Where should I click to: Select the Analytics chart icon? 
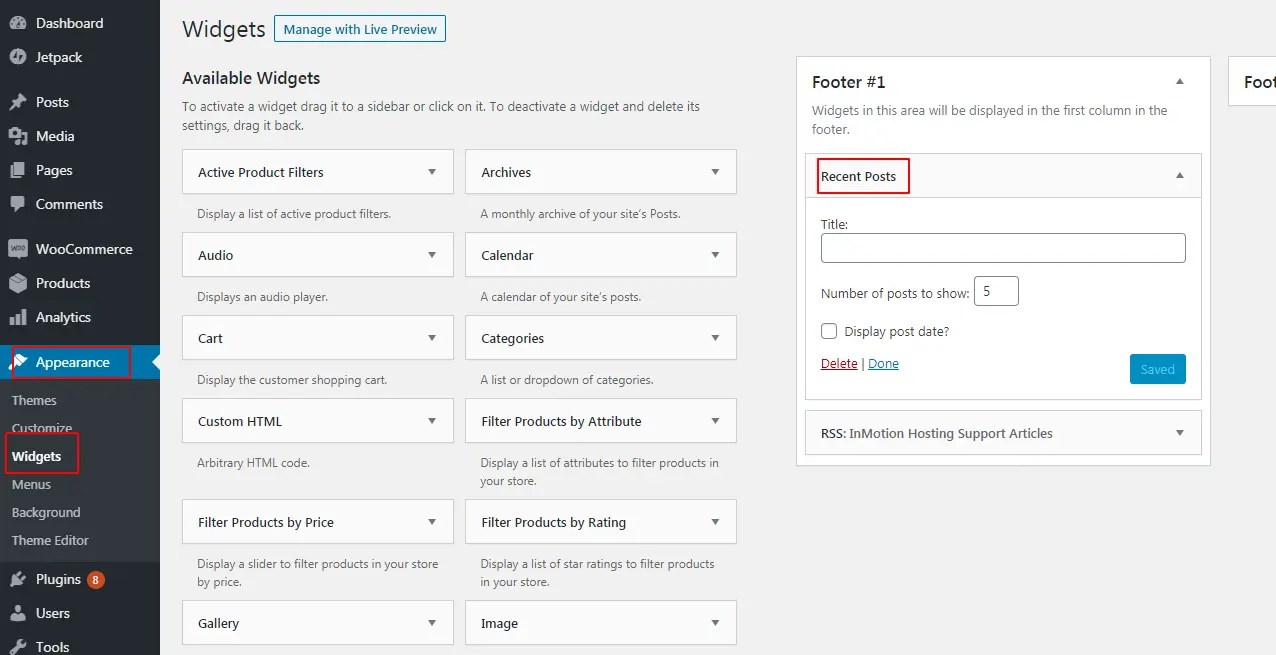tap(17, 317)
